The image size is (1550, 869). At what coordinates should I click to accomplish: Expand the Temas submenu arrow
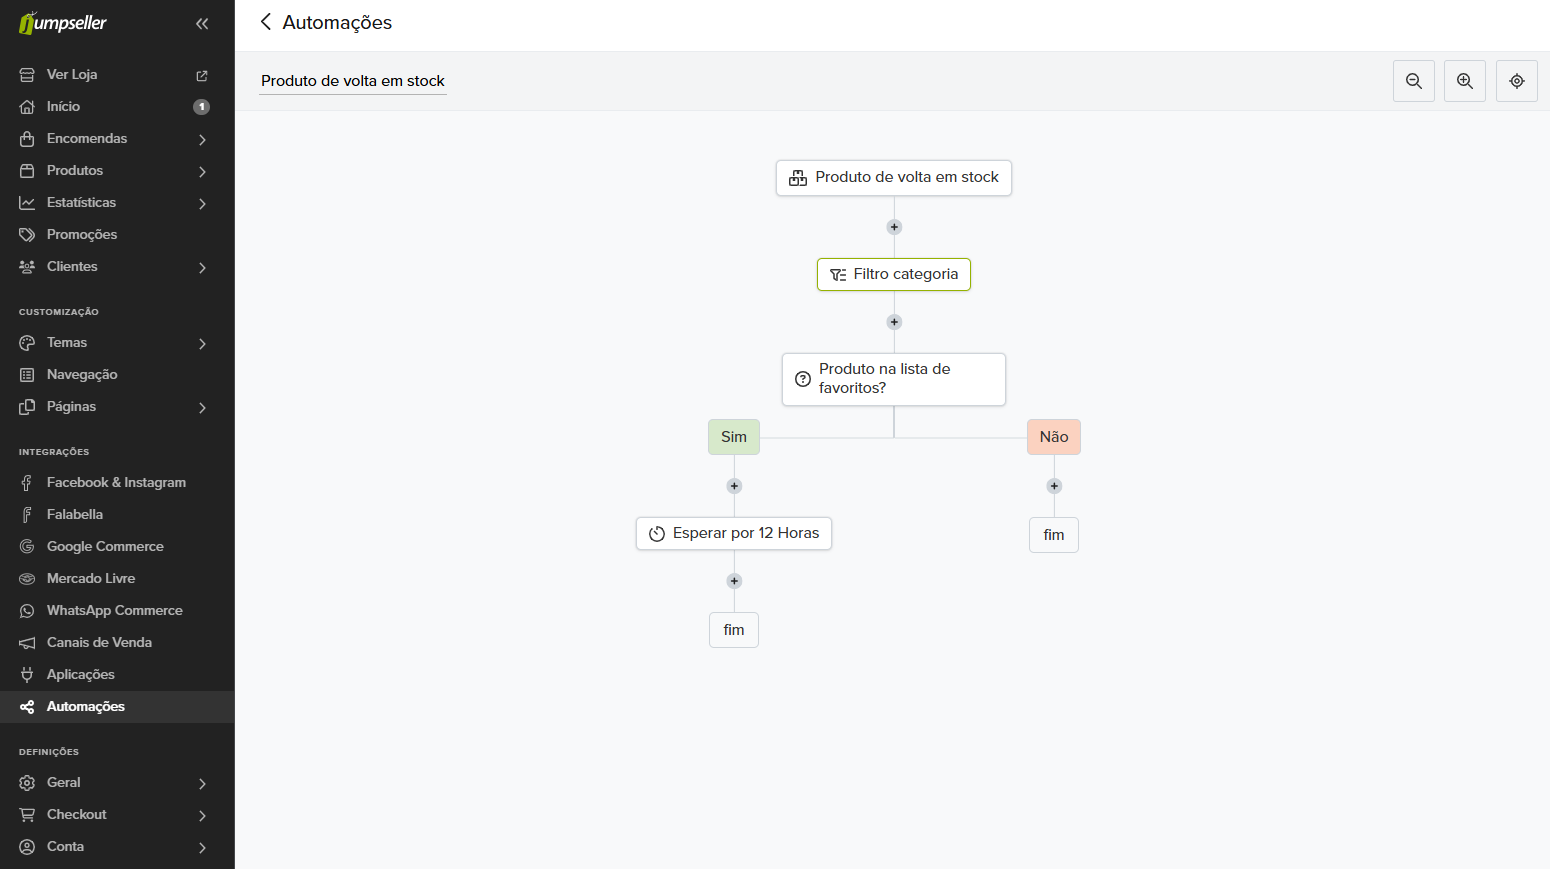coord(202,343)
